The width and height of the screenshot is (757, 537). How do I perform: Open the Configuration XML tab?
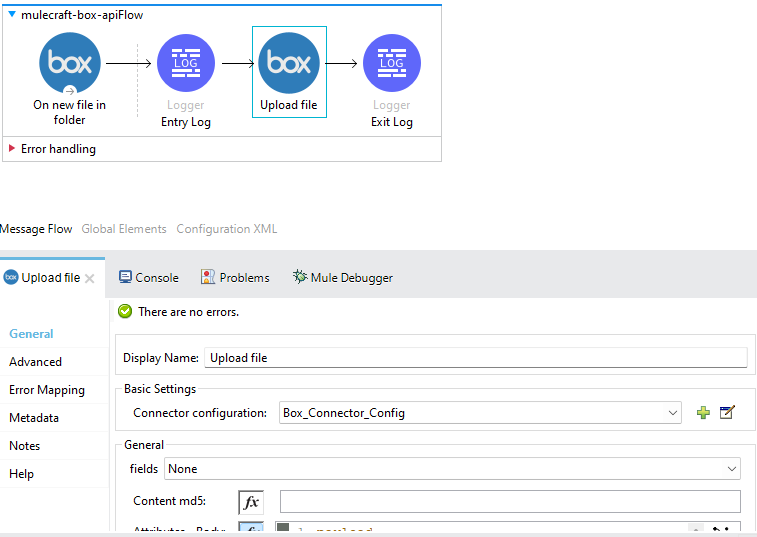[227, 229]
